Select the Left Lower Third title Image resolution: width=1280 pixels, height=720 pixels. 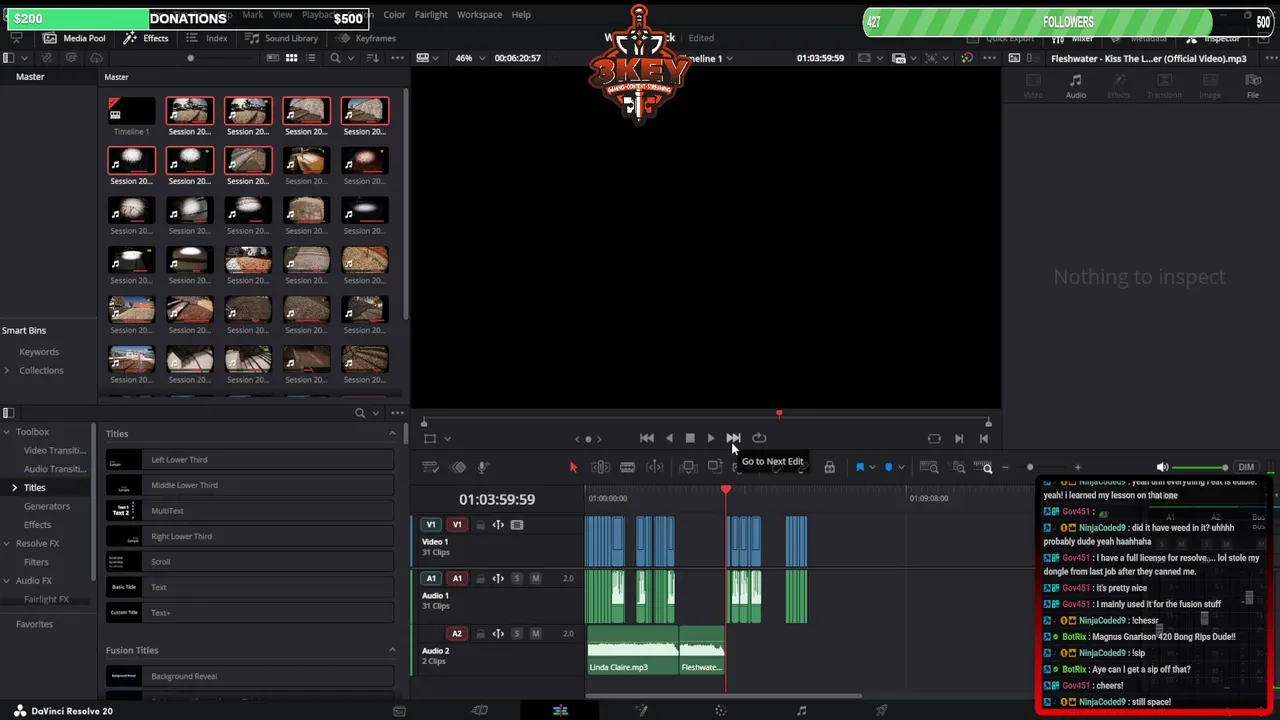pos(250,460)
